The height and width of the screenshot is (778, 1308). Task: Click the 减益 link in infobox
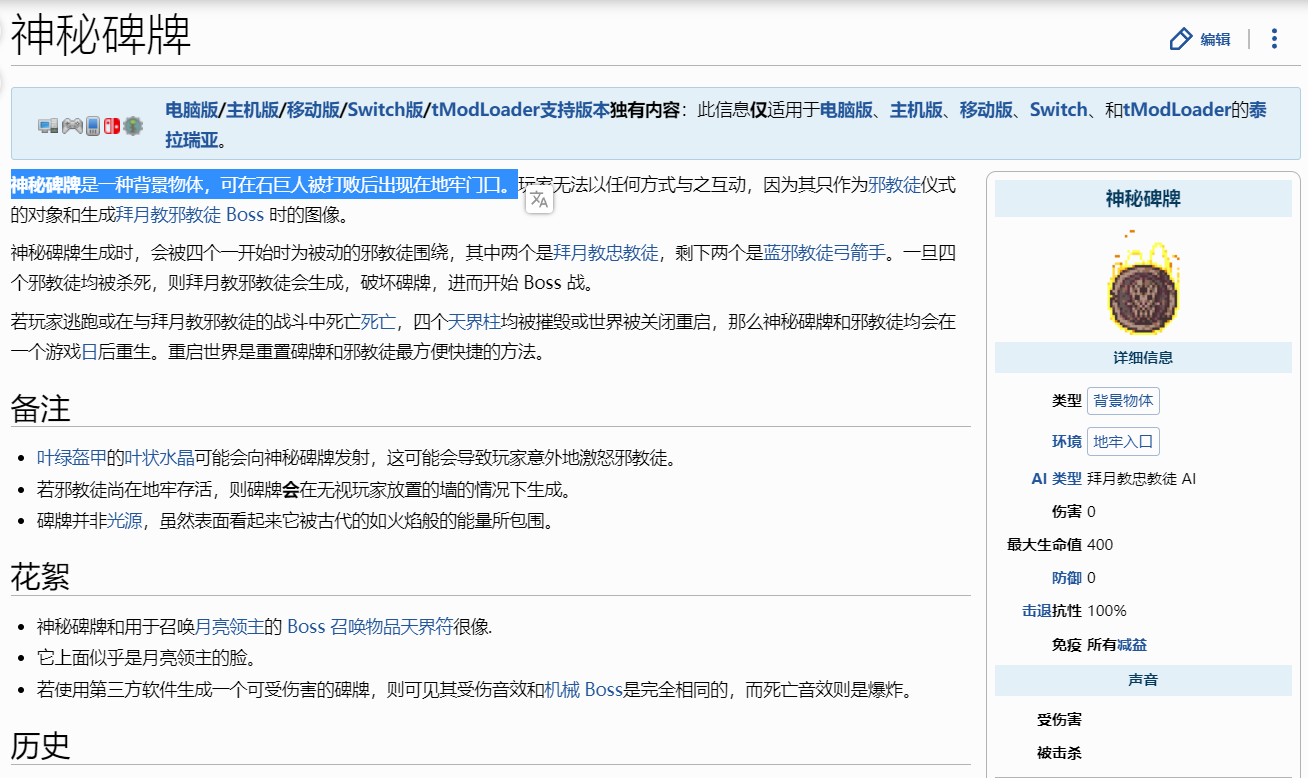[1132, 645]
